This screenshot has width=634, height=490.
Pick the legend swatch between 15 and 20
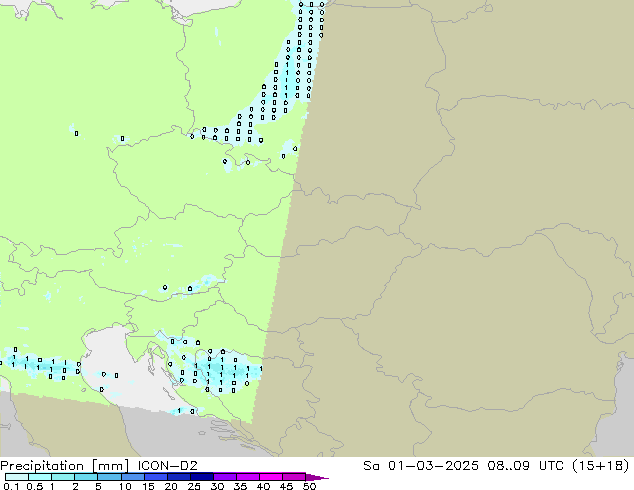[156, 477]
